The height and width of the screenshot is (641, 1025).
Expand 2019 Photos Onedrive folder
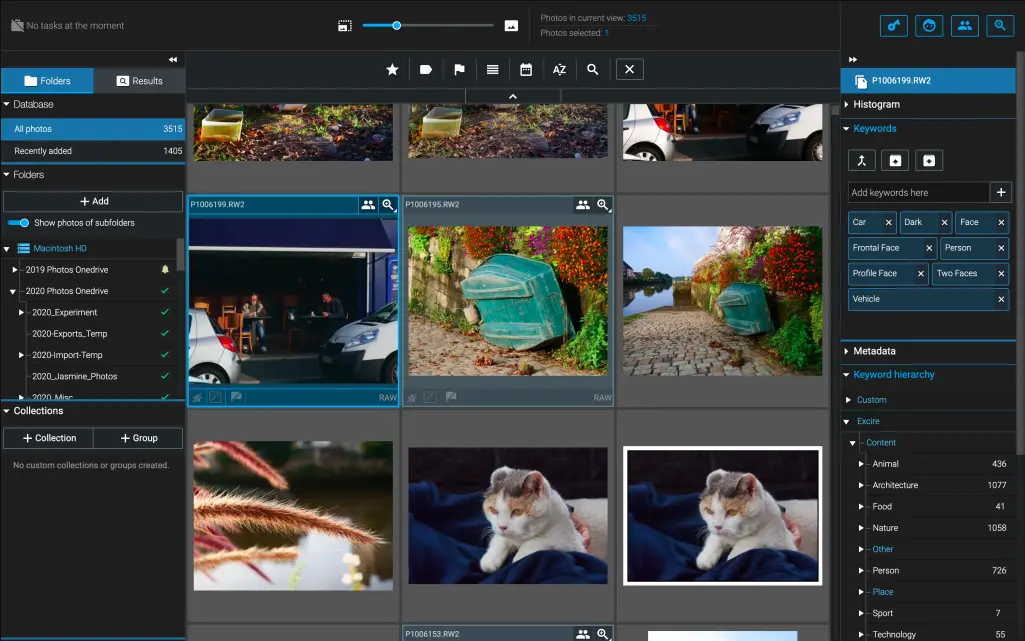click(x=14, y=269)
